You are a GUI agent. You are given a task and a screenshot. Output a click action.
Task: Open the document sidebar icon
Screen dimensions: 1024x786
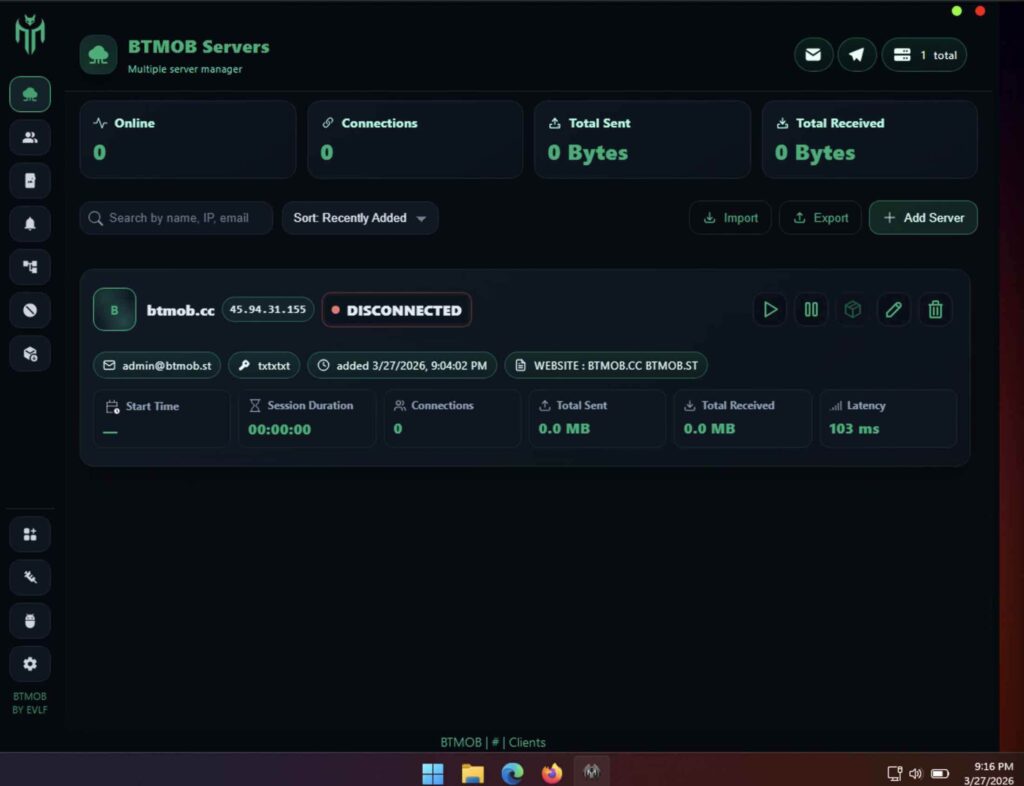30,181
